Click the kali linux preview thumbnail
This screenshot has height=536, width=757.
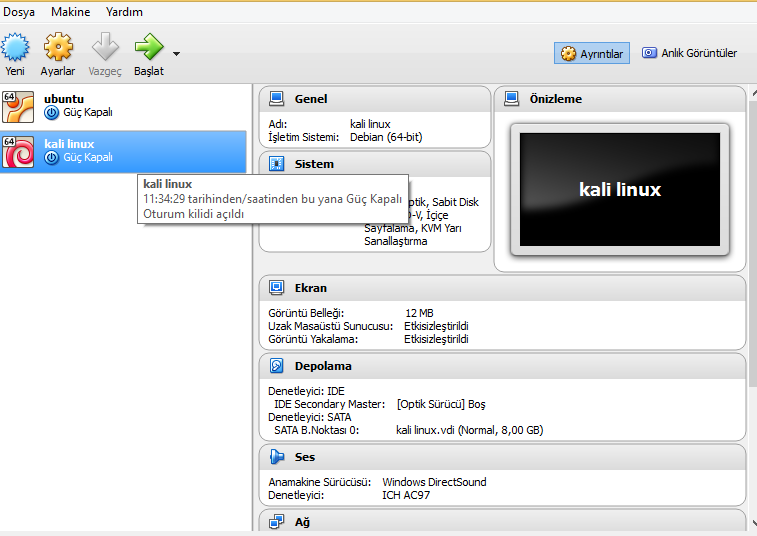point(619,190)
